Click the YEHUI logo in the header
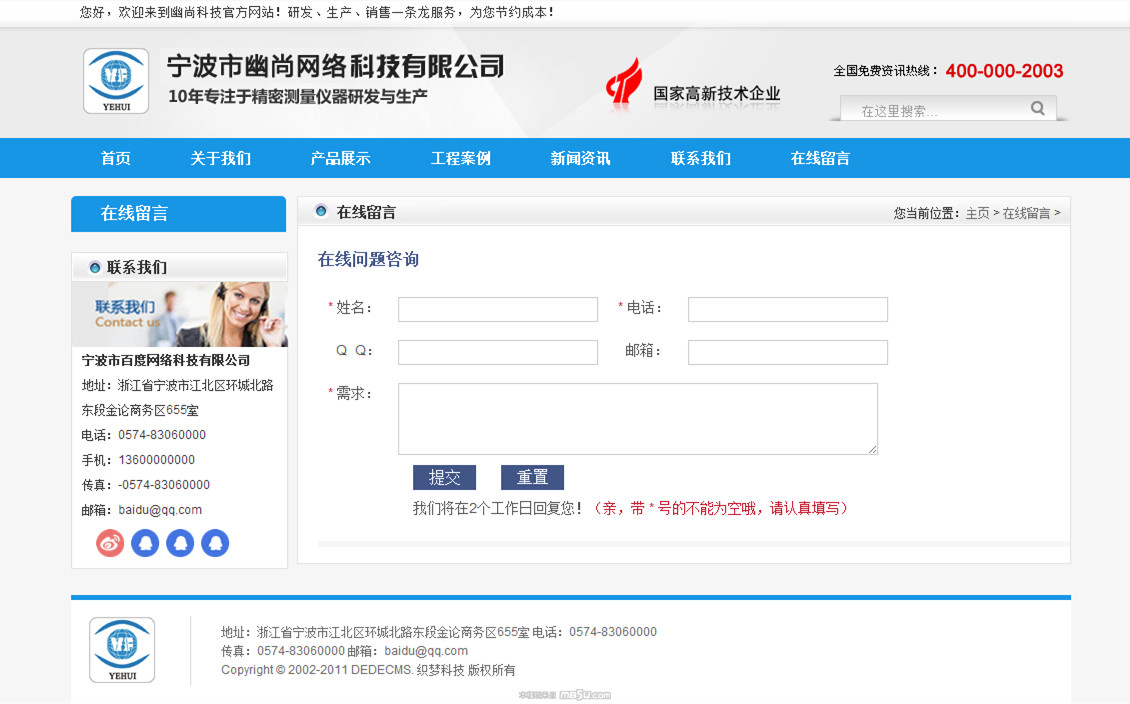This screenshot has width=1130, height=704. pos(116,81)
